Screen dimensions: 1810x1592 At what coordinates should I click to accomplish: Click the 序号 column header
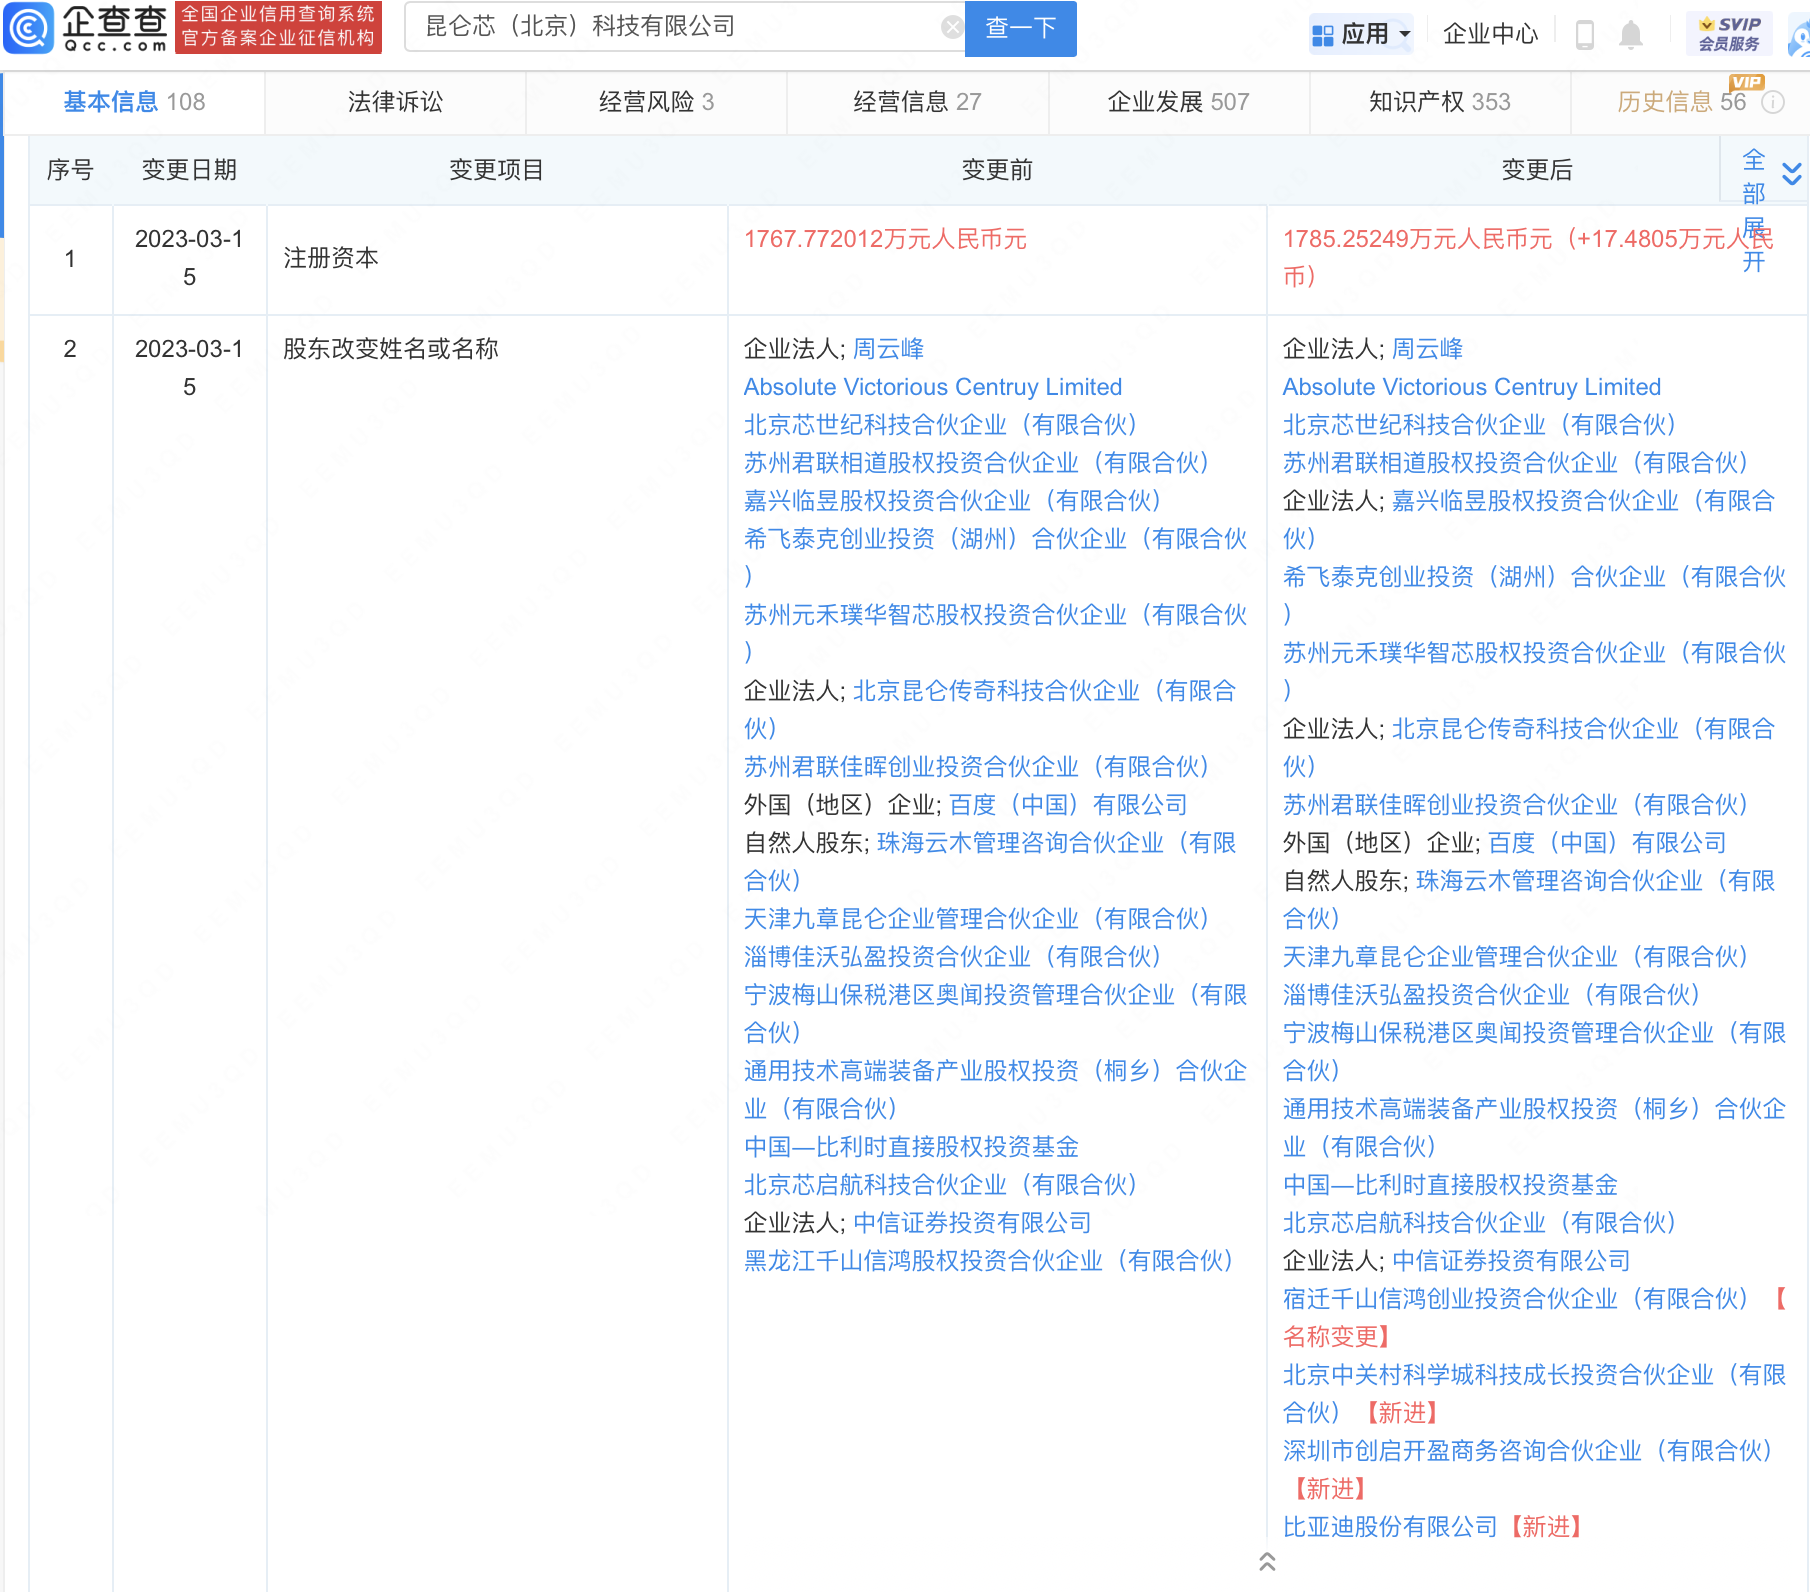70,170
